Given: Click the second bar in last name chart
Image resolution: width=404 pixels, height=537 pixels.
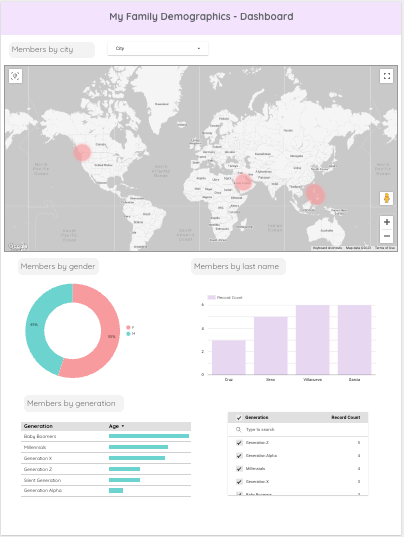Looking at the screenshot, I should [x=270, y=346].
